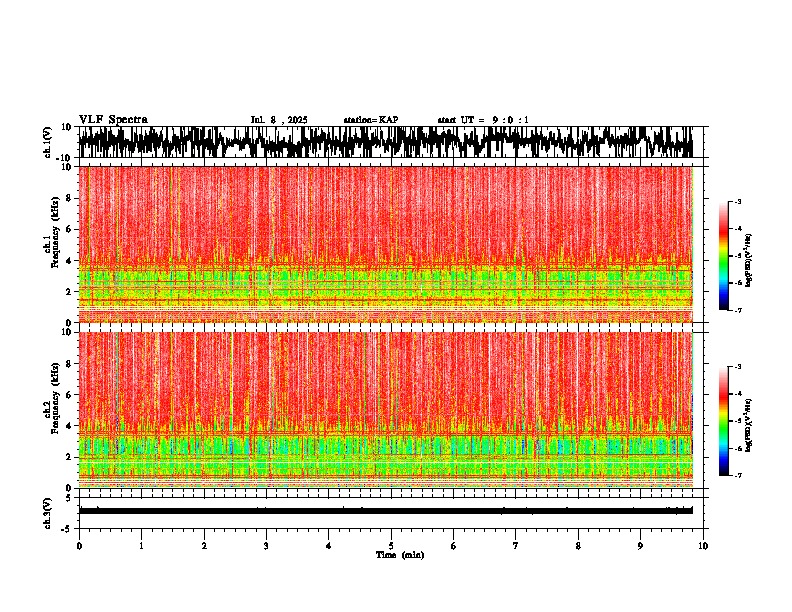Screen dimensions: 792x612
Task: Click time axis tick label "3"
Action: pos(266,546)
